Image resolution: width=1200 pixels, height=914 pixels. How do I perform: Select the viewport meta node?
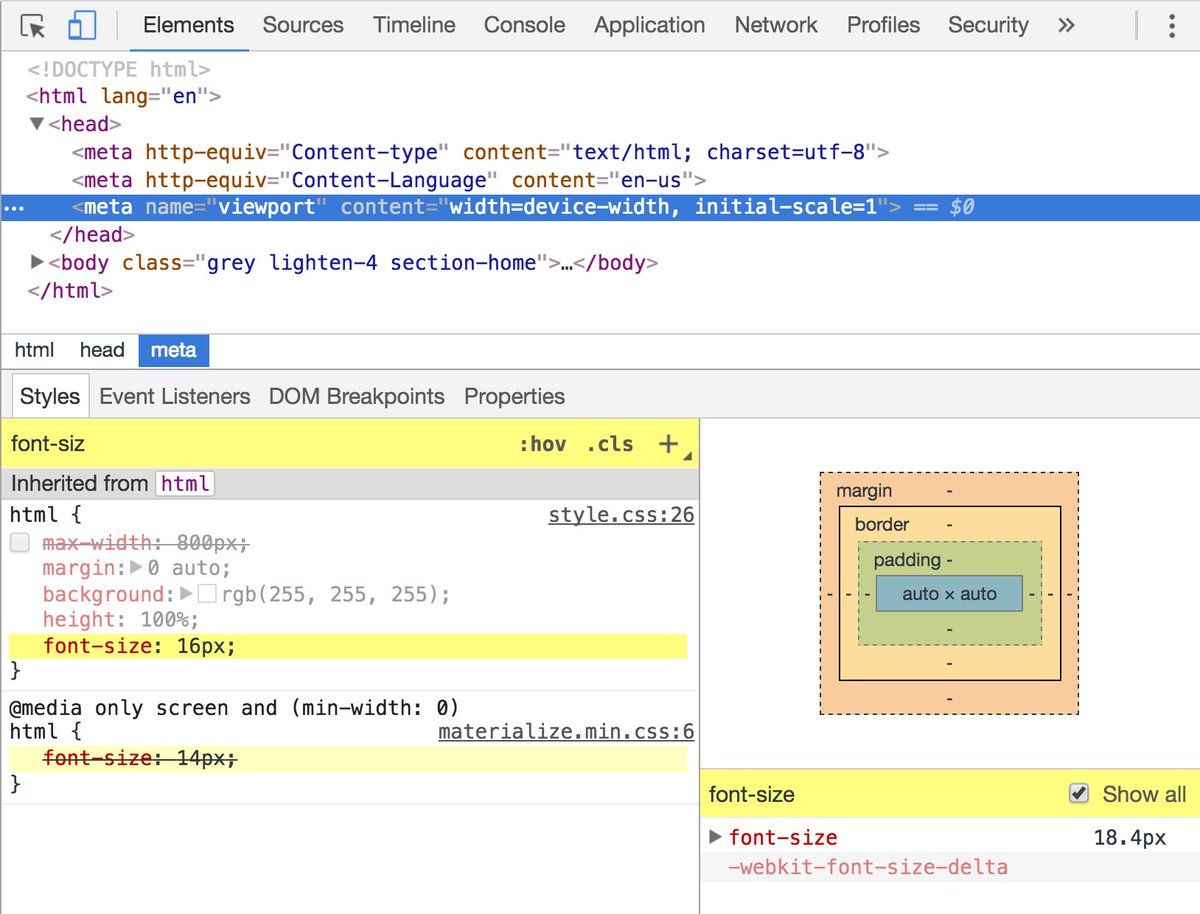tap(600, 208)
